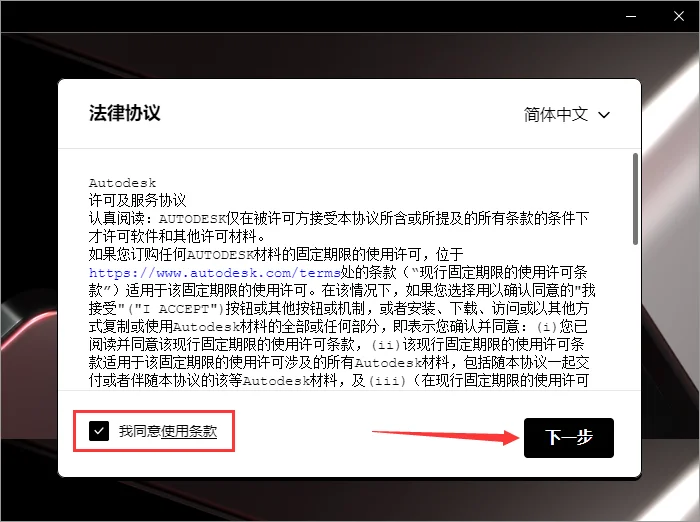This screenshot has width=700, height=522.
Task: Click the 下一步 button
Action: click(568, 438)
